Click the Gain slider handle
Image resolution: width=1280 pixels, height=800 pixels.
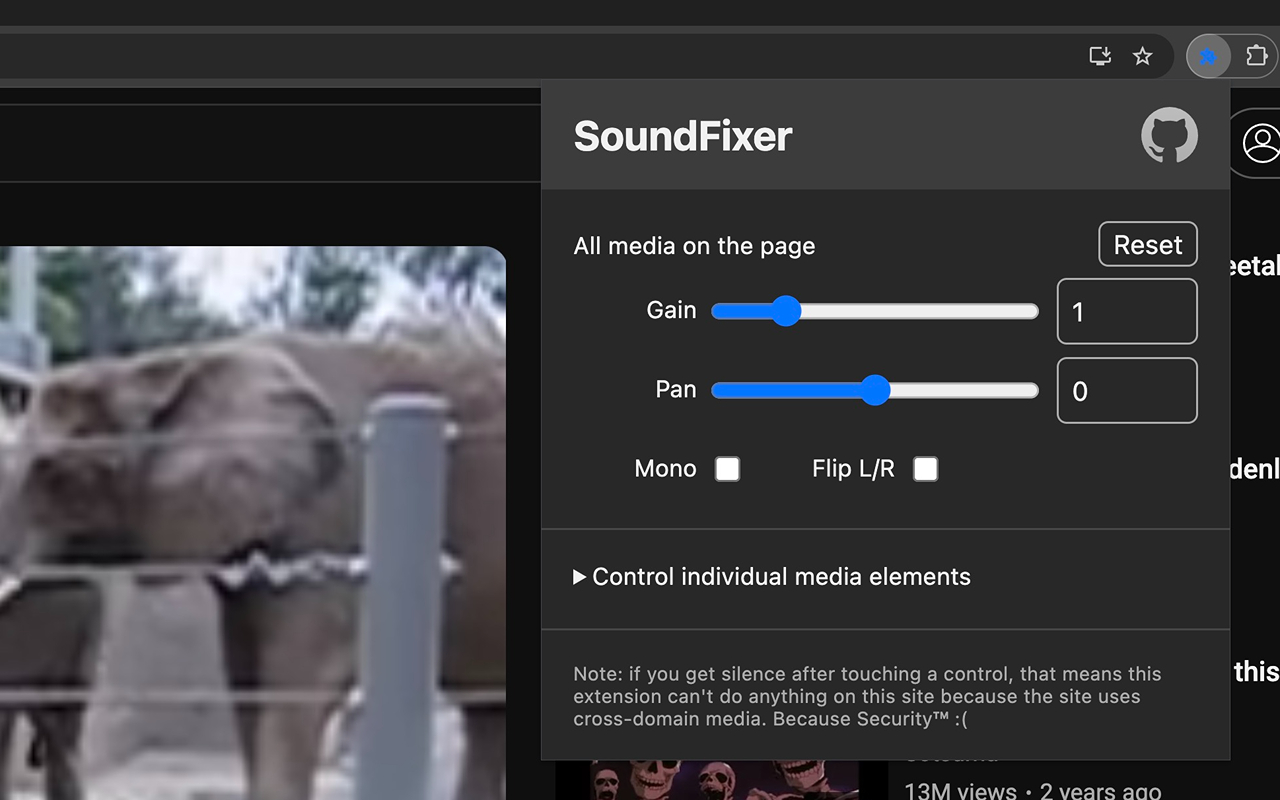pyautogui.click(x=786, y=311)
